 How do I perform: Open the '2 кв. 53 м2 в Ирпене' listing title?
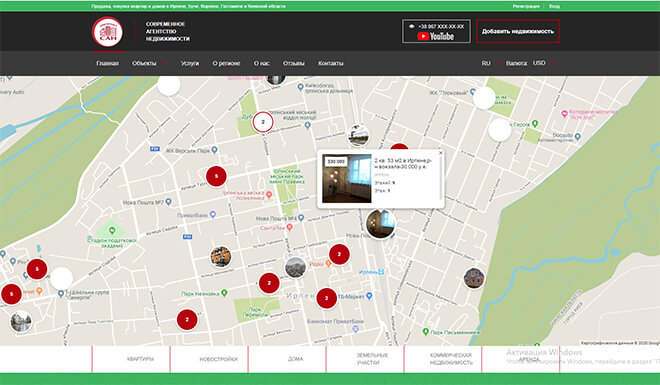[403, 163]
